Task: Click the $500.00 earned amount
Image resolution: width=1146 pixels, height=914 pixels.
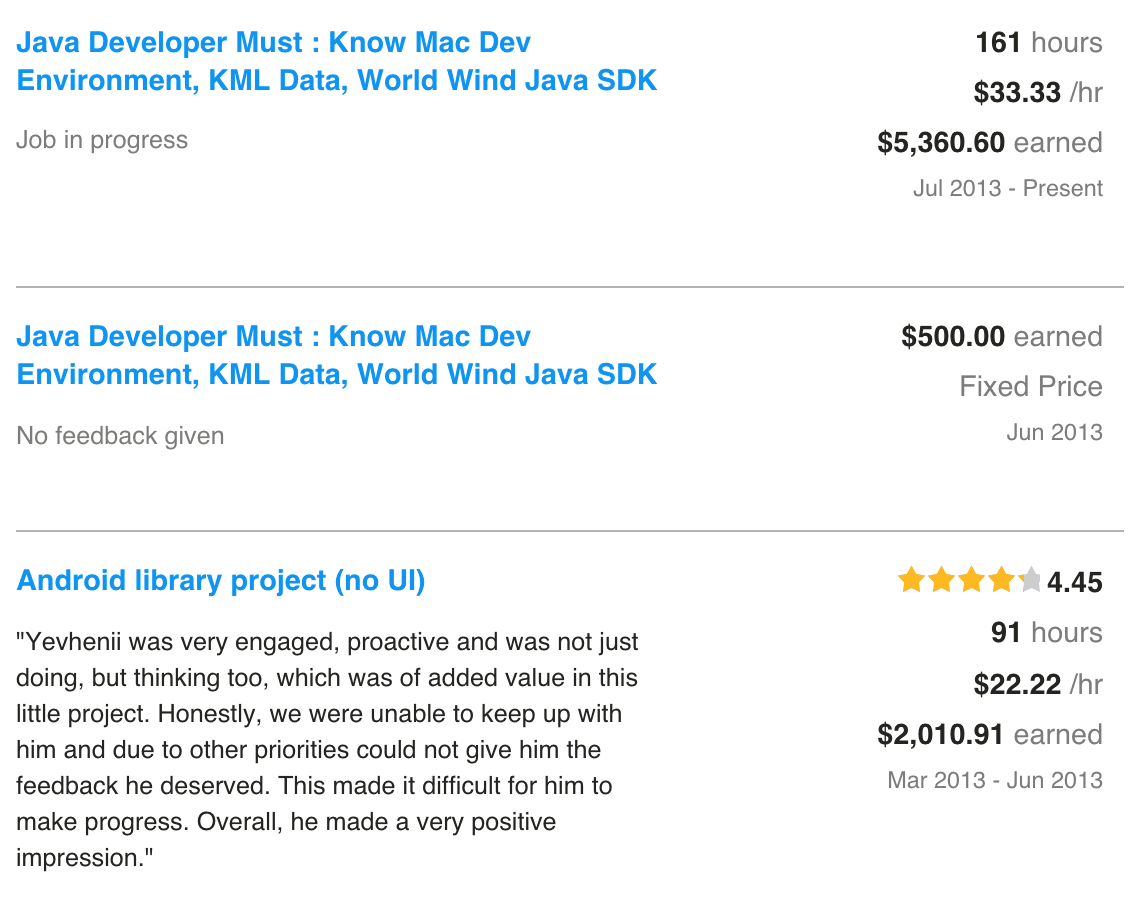Action: pyautogui.click(x=1002, y=337)
